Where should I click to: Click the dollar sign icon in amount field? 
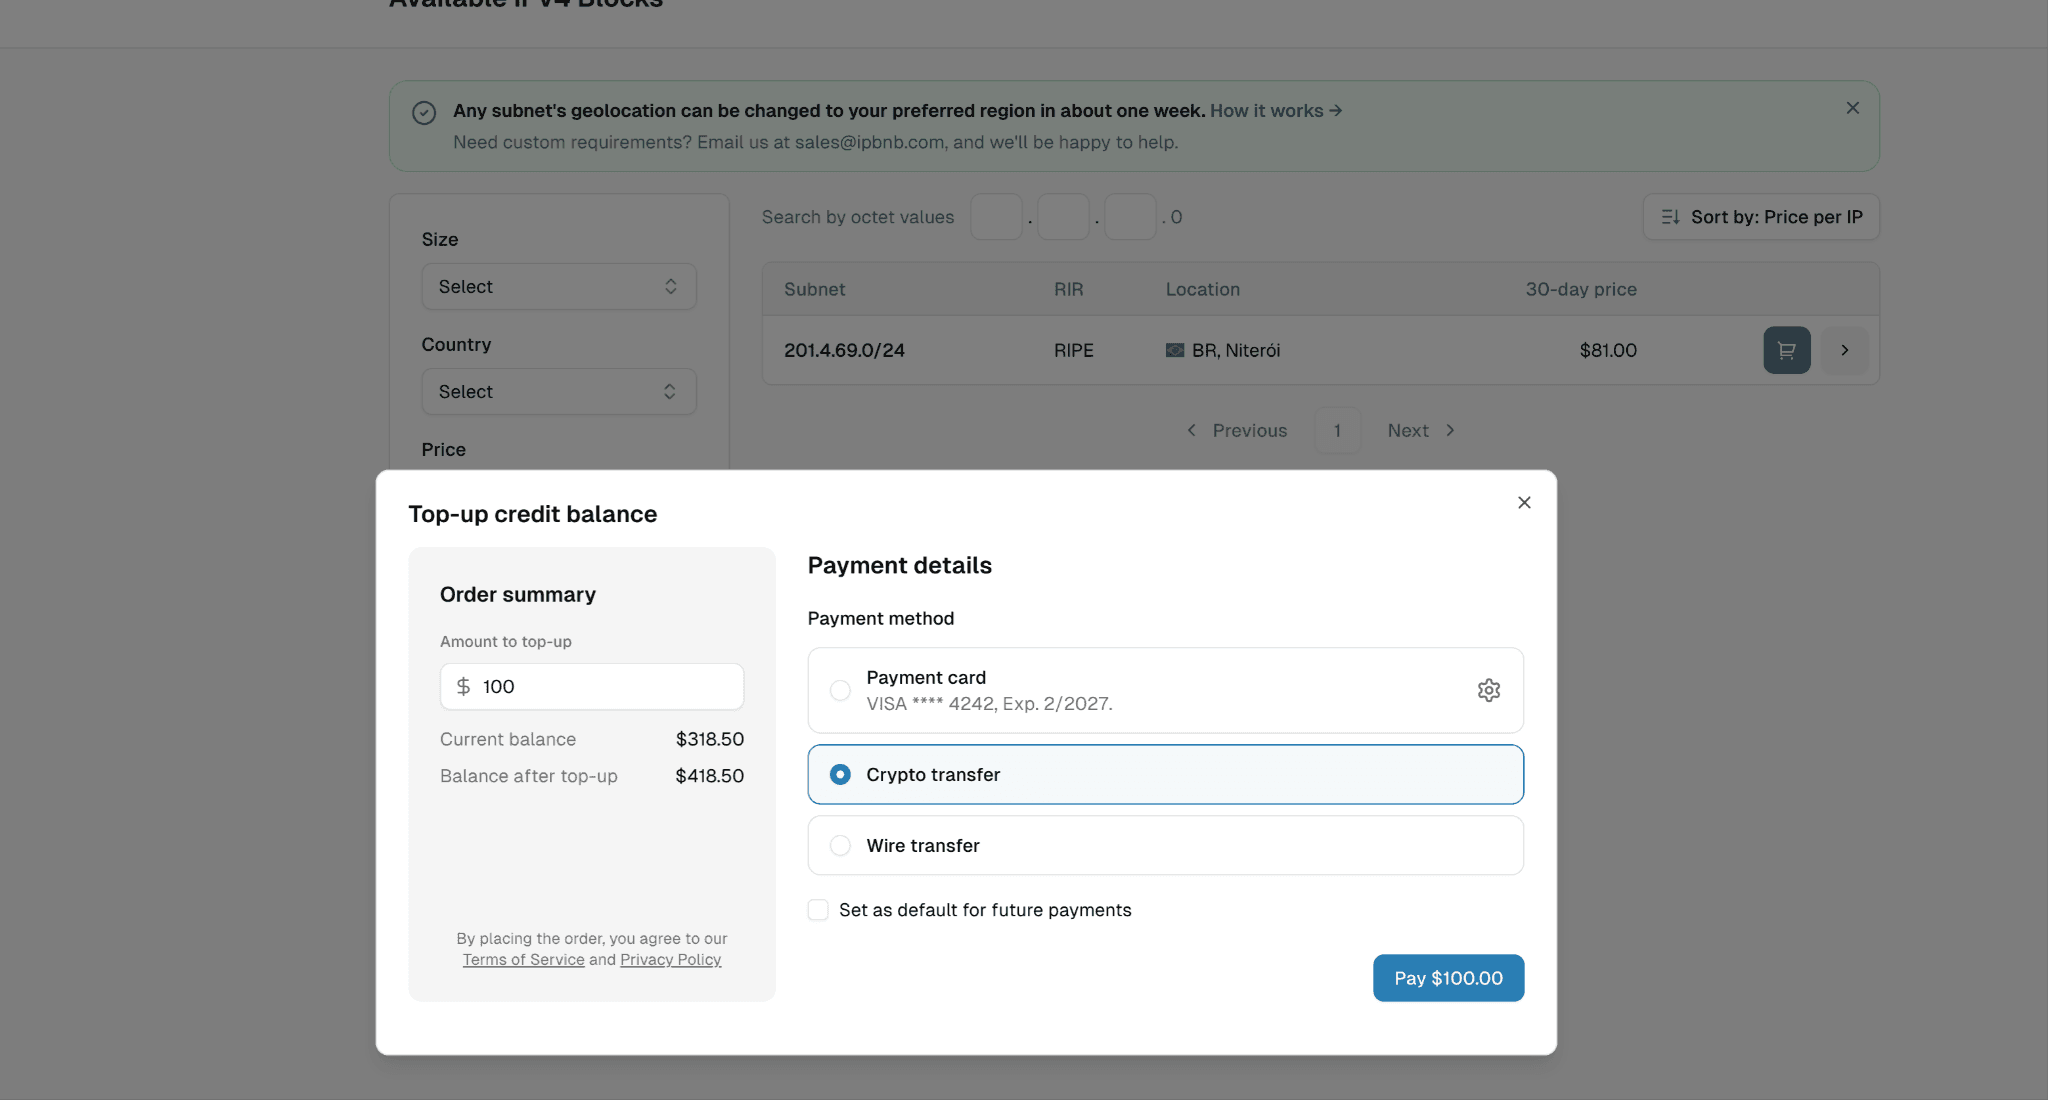[x=463, y=686]
